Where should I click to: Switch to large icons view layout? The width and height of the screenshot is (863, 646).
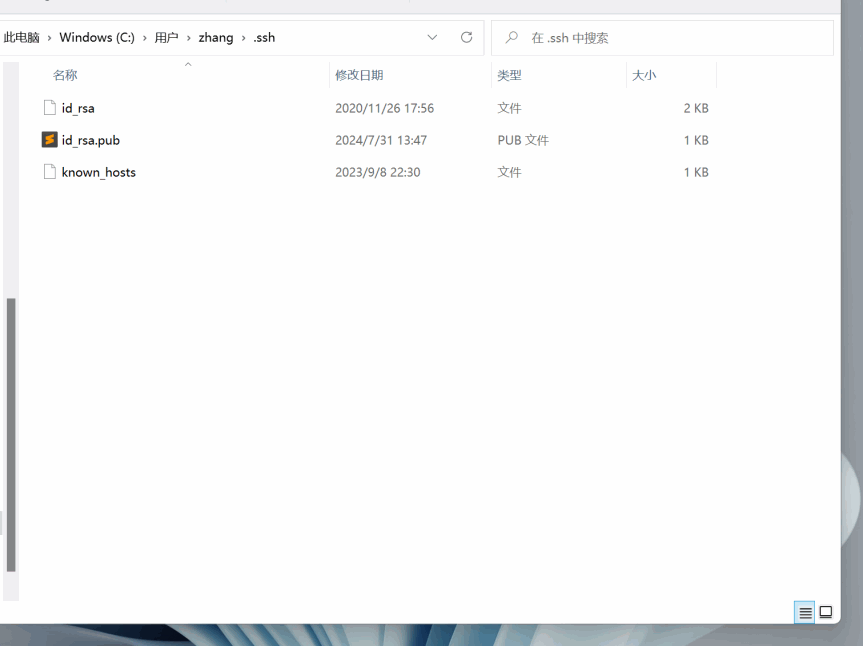826,612
